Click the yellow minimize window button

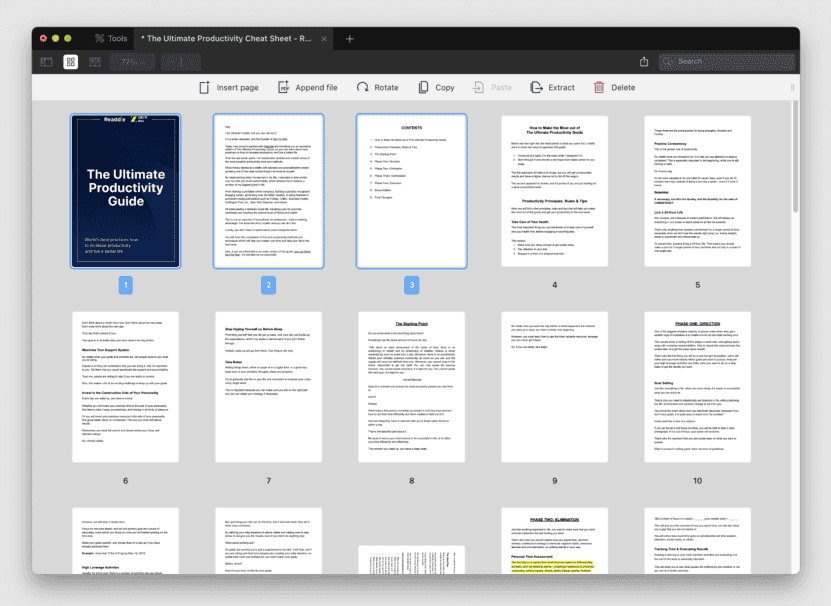tap(56, 38)
